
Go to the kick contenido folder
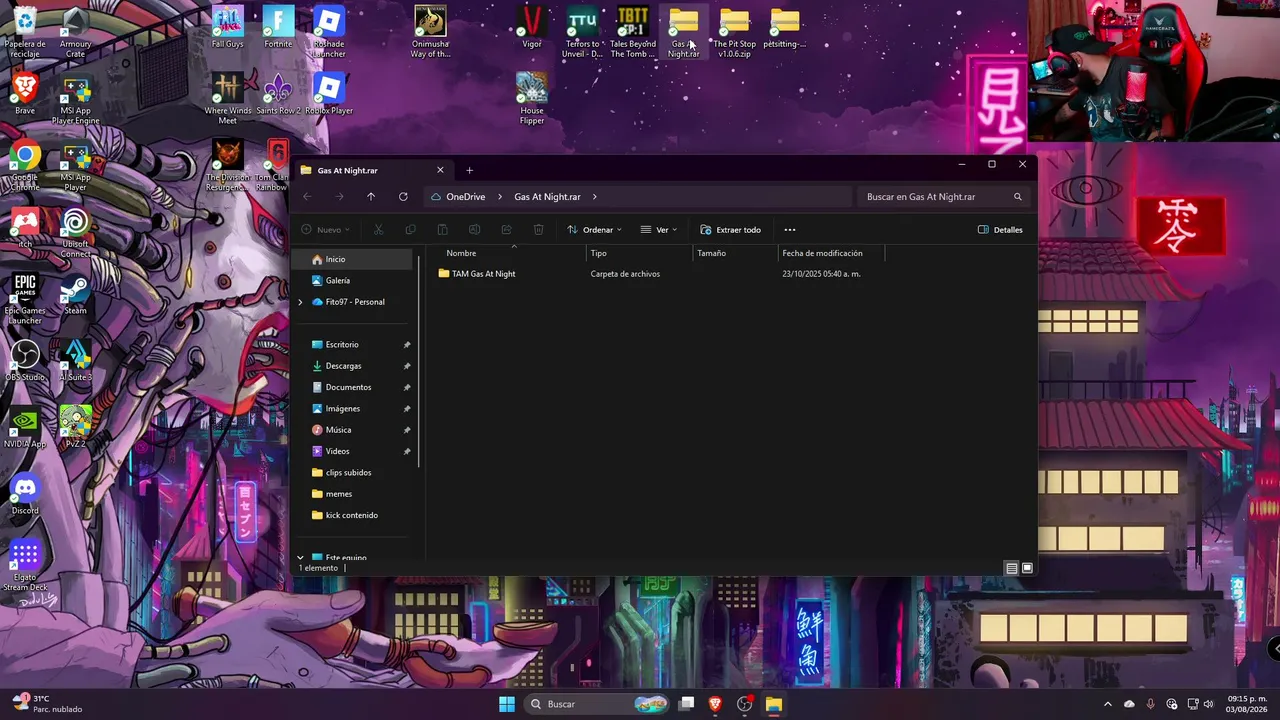(352, 515)
